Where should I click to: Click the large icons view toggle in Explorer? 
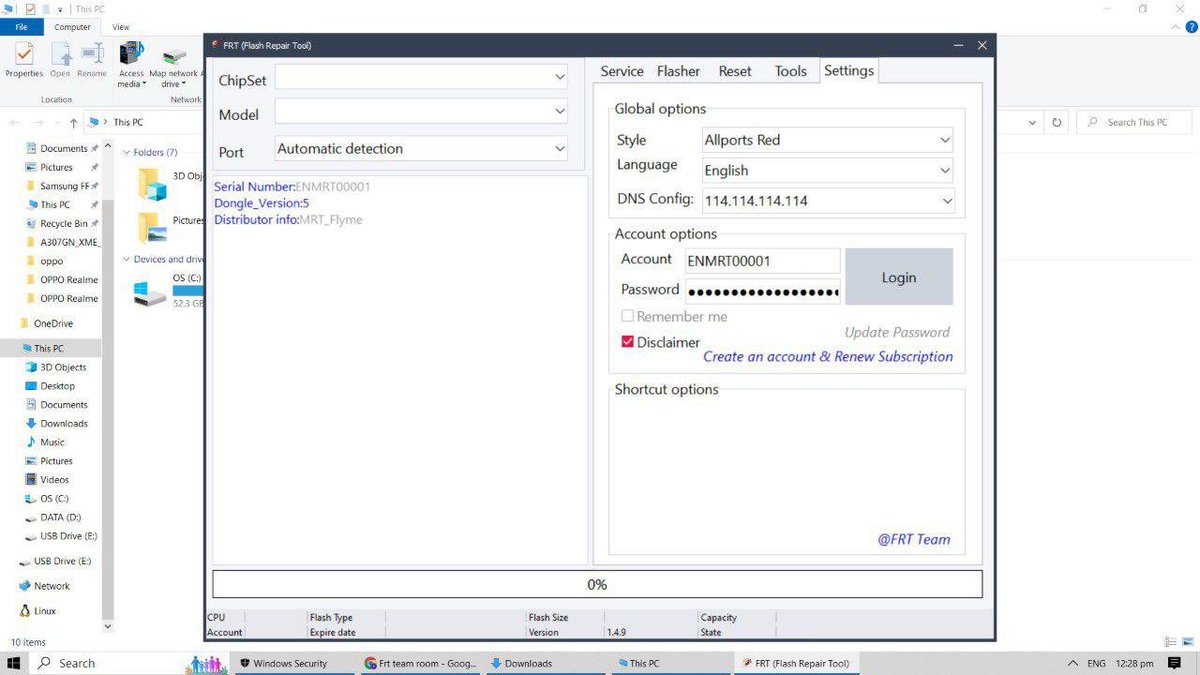pos(1187,642)
